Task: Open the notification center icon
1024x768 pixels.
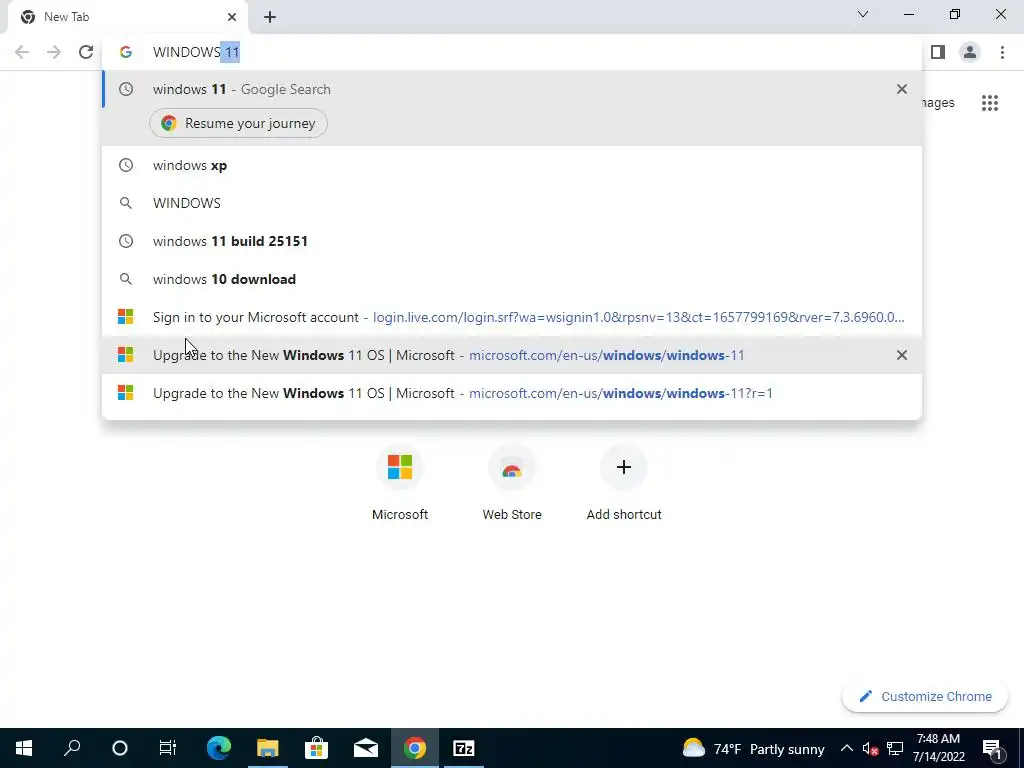Action: (x=991, y=748)
